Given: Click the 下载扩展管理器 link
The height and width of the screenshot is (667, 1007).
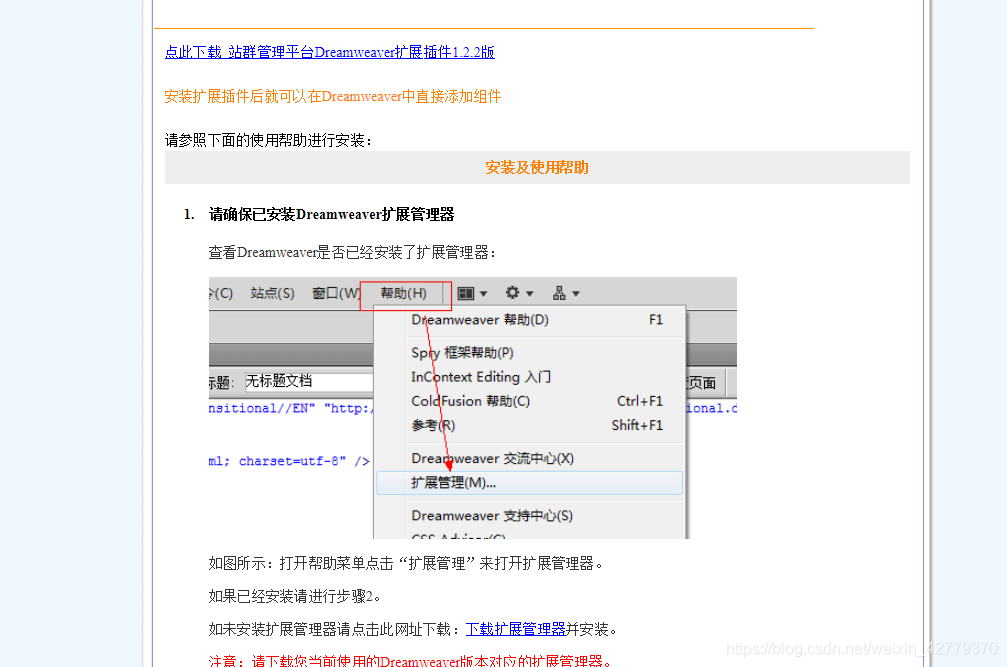Looking at the screenshot, I should (516, 629).
